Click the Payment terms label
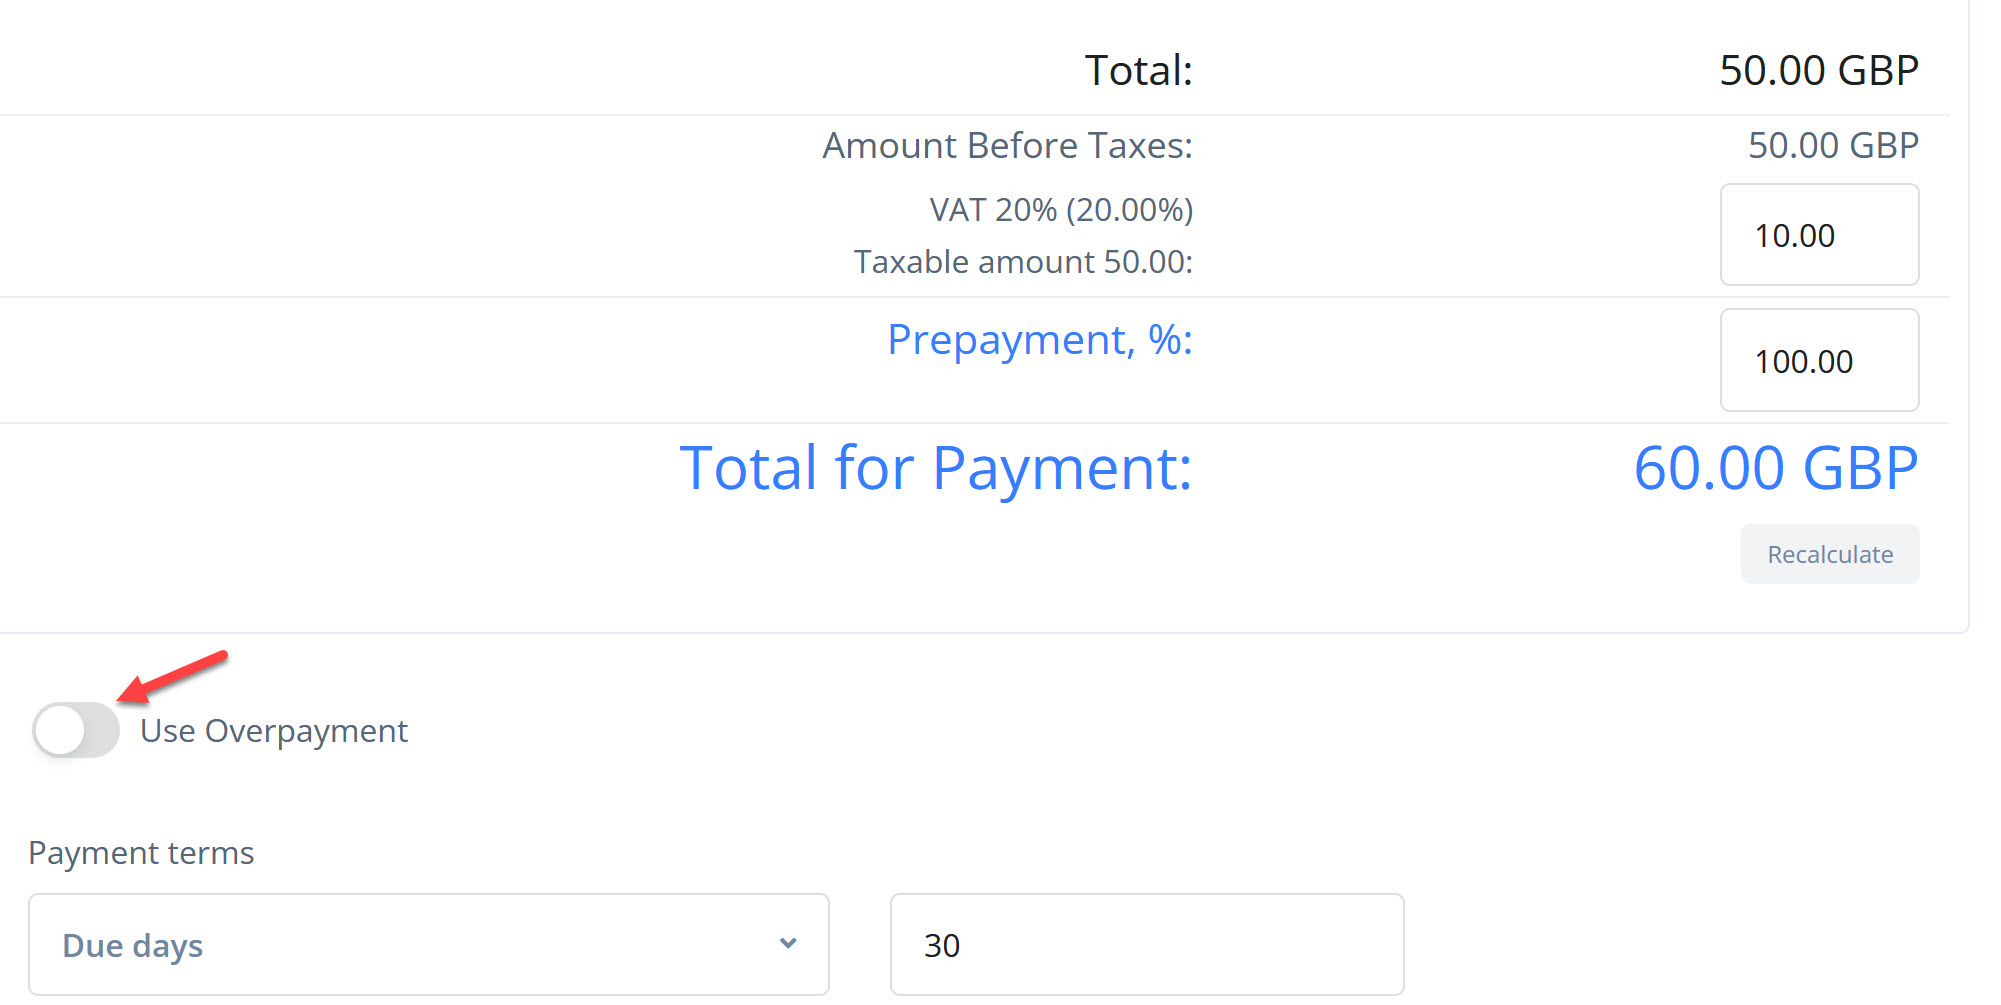Viewport: 2001px width, 1005px height. point(141,853)
